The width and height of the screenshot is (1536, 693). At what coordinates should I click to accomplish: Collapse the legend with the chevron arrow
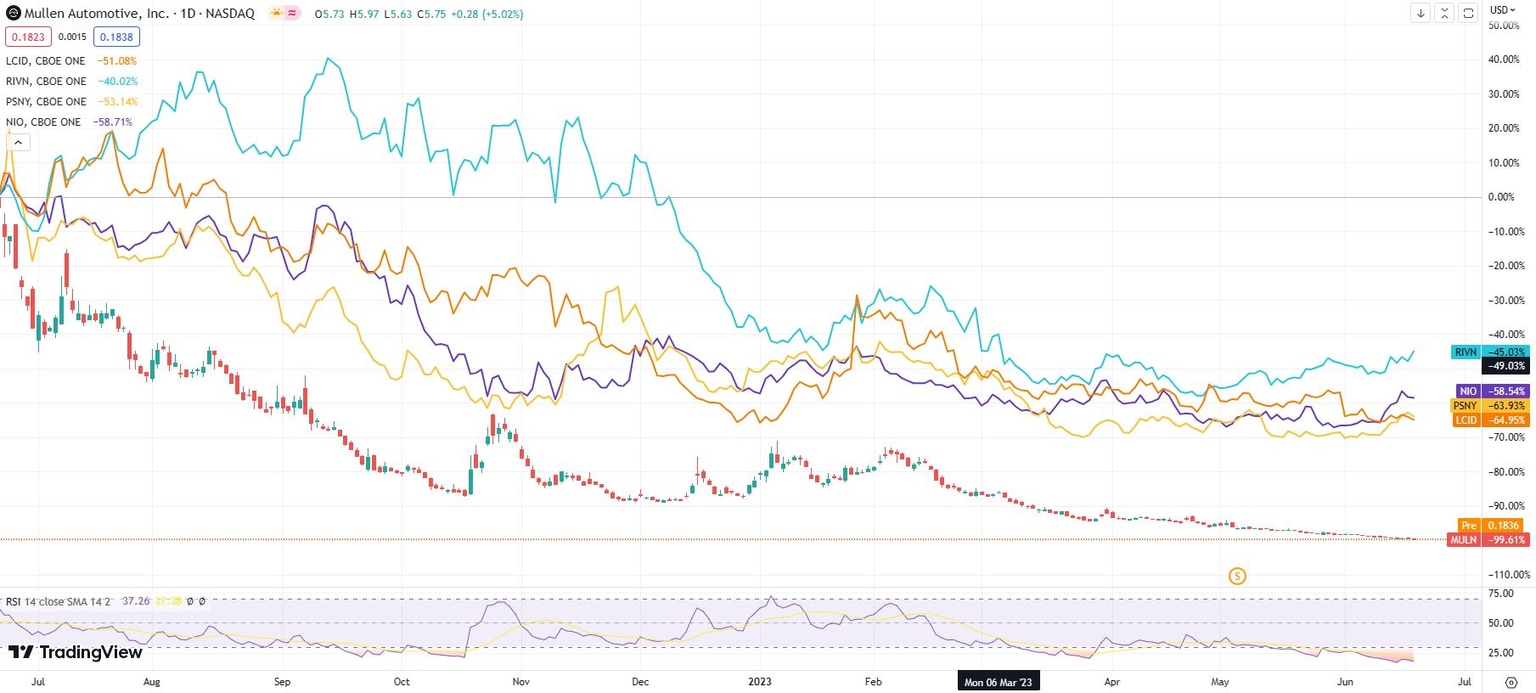point(18,141)
